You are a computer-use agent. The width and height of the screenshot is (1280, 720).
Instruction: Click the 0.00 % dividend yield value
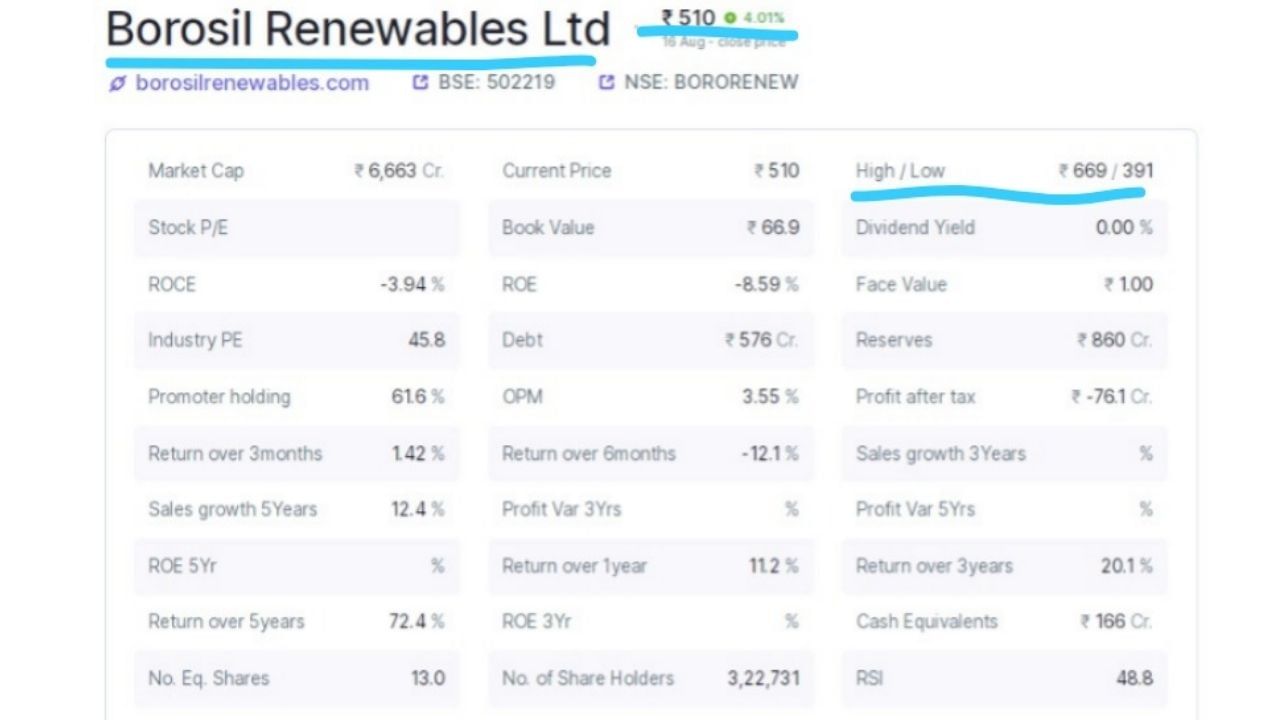tap(1124, 228)
